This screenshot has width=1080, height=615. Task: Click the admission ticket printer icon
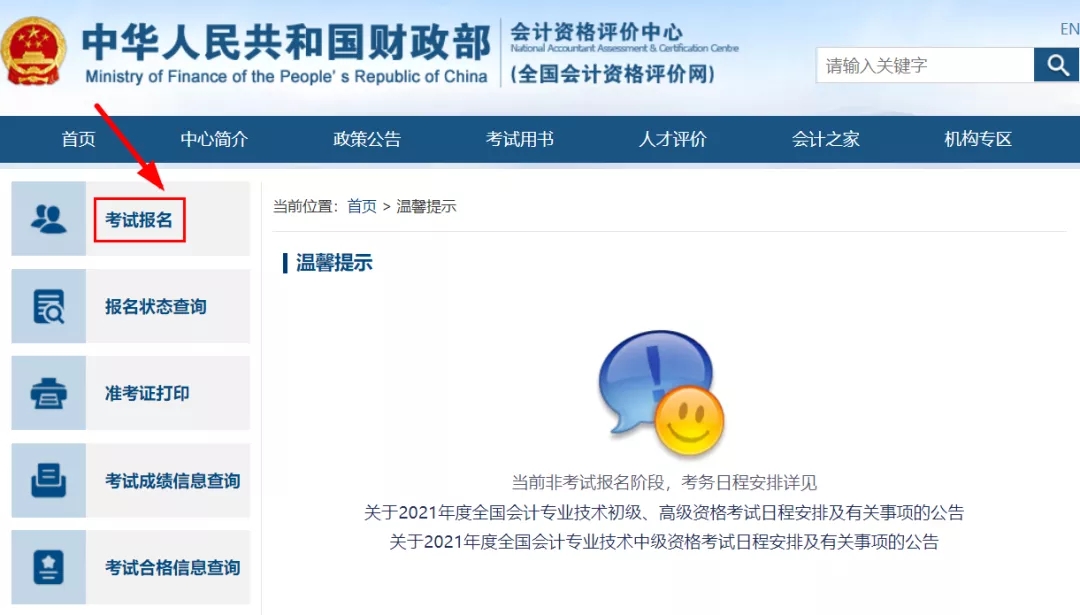(x=48, y=393)
